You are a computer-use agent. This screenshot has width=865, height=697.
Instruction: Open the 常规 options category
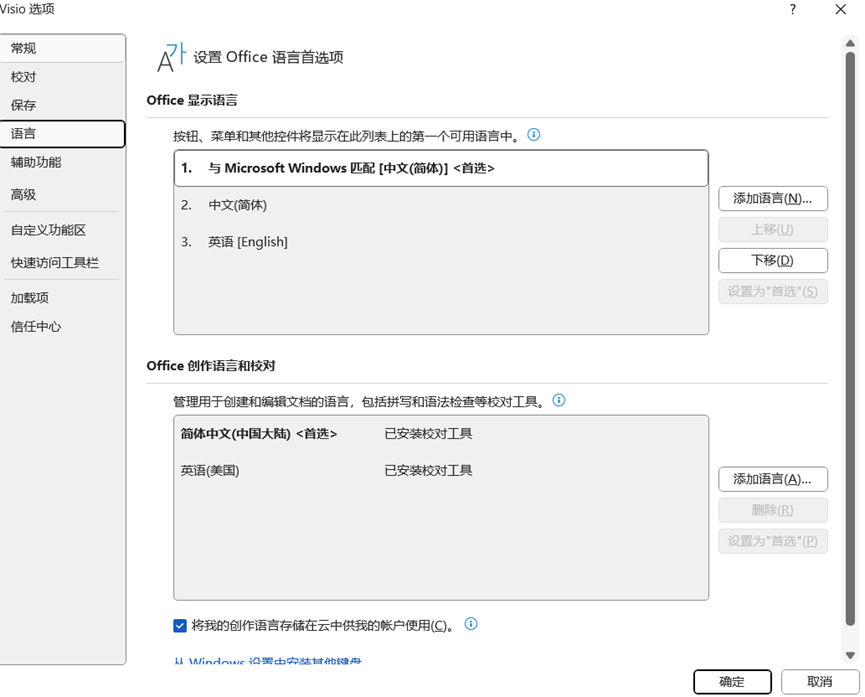62,49
